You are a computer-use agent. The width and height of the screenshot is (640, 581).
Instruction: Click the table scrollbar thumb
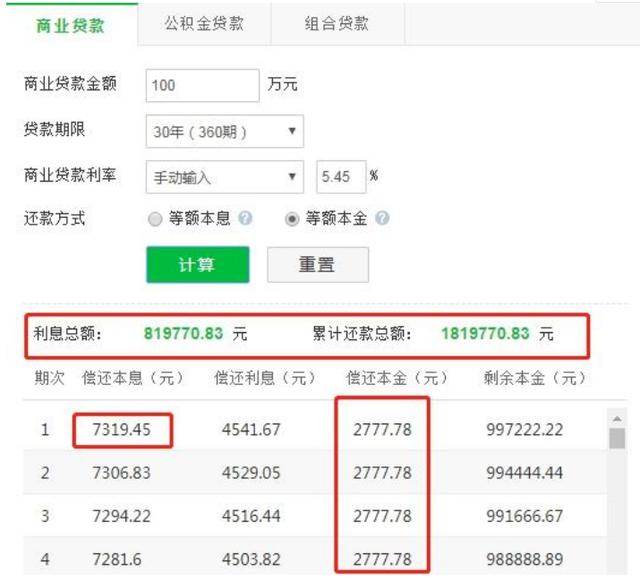click(617, 439)
